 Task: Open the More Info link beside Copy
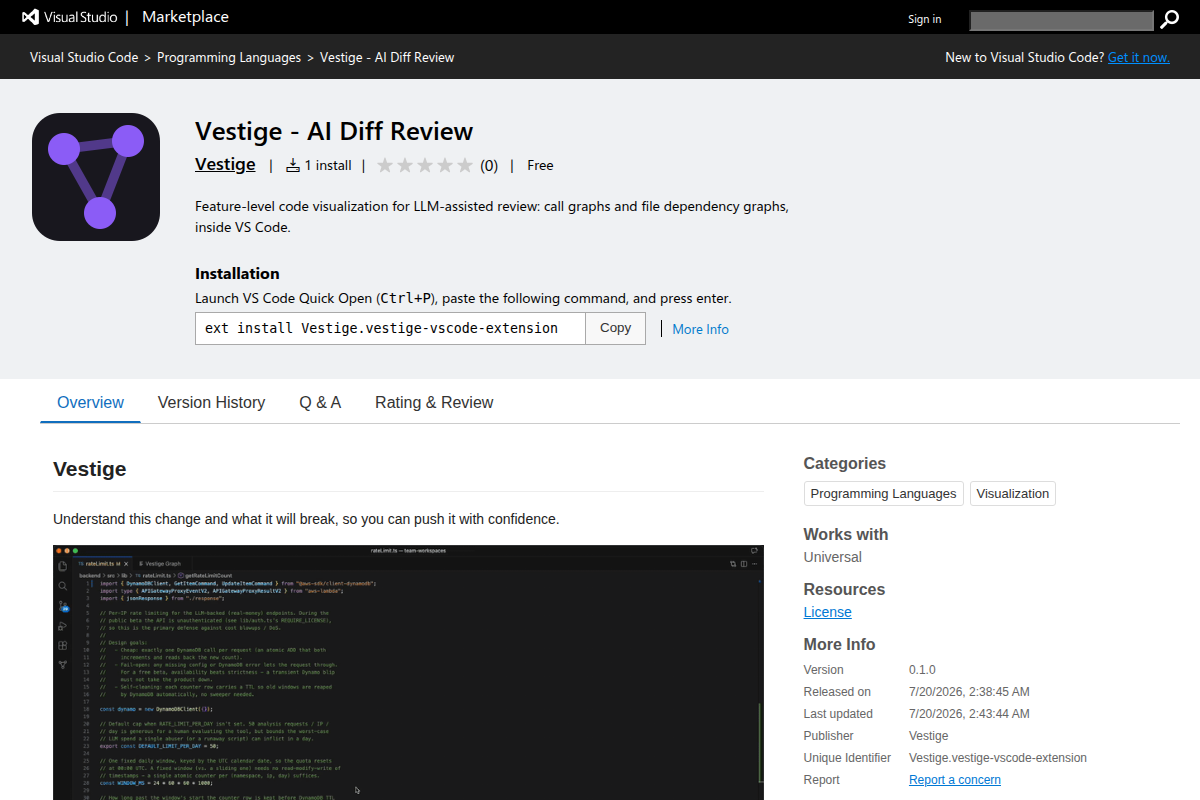tap(700, 329)
